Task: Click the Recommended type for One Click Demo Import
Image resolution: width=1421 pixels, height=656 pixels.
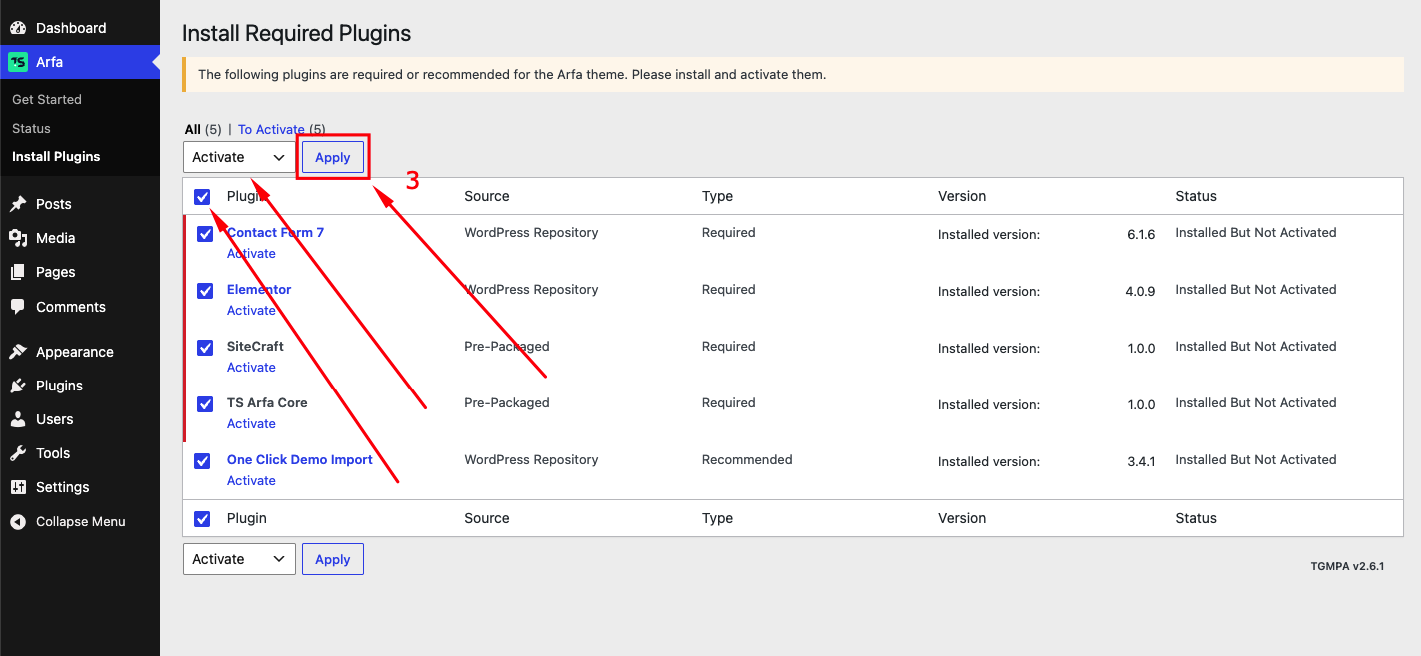Action: 747,459
